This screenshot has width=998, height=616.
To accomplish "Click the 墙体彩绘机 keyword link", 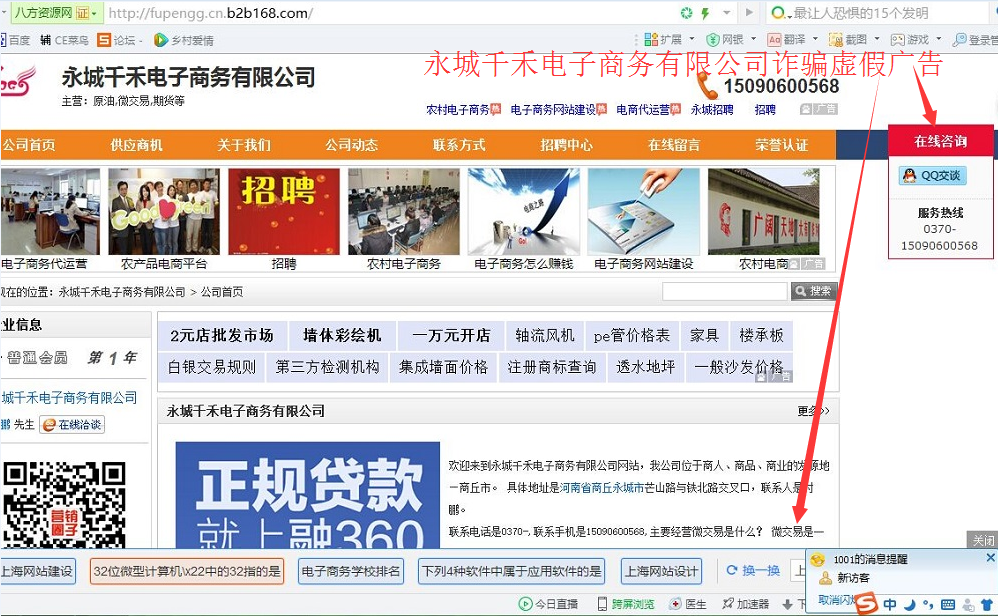I will pos(342,335).
